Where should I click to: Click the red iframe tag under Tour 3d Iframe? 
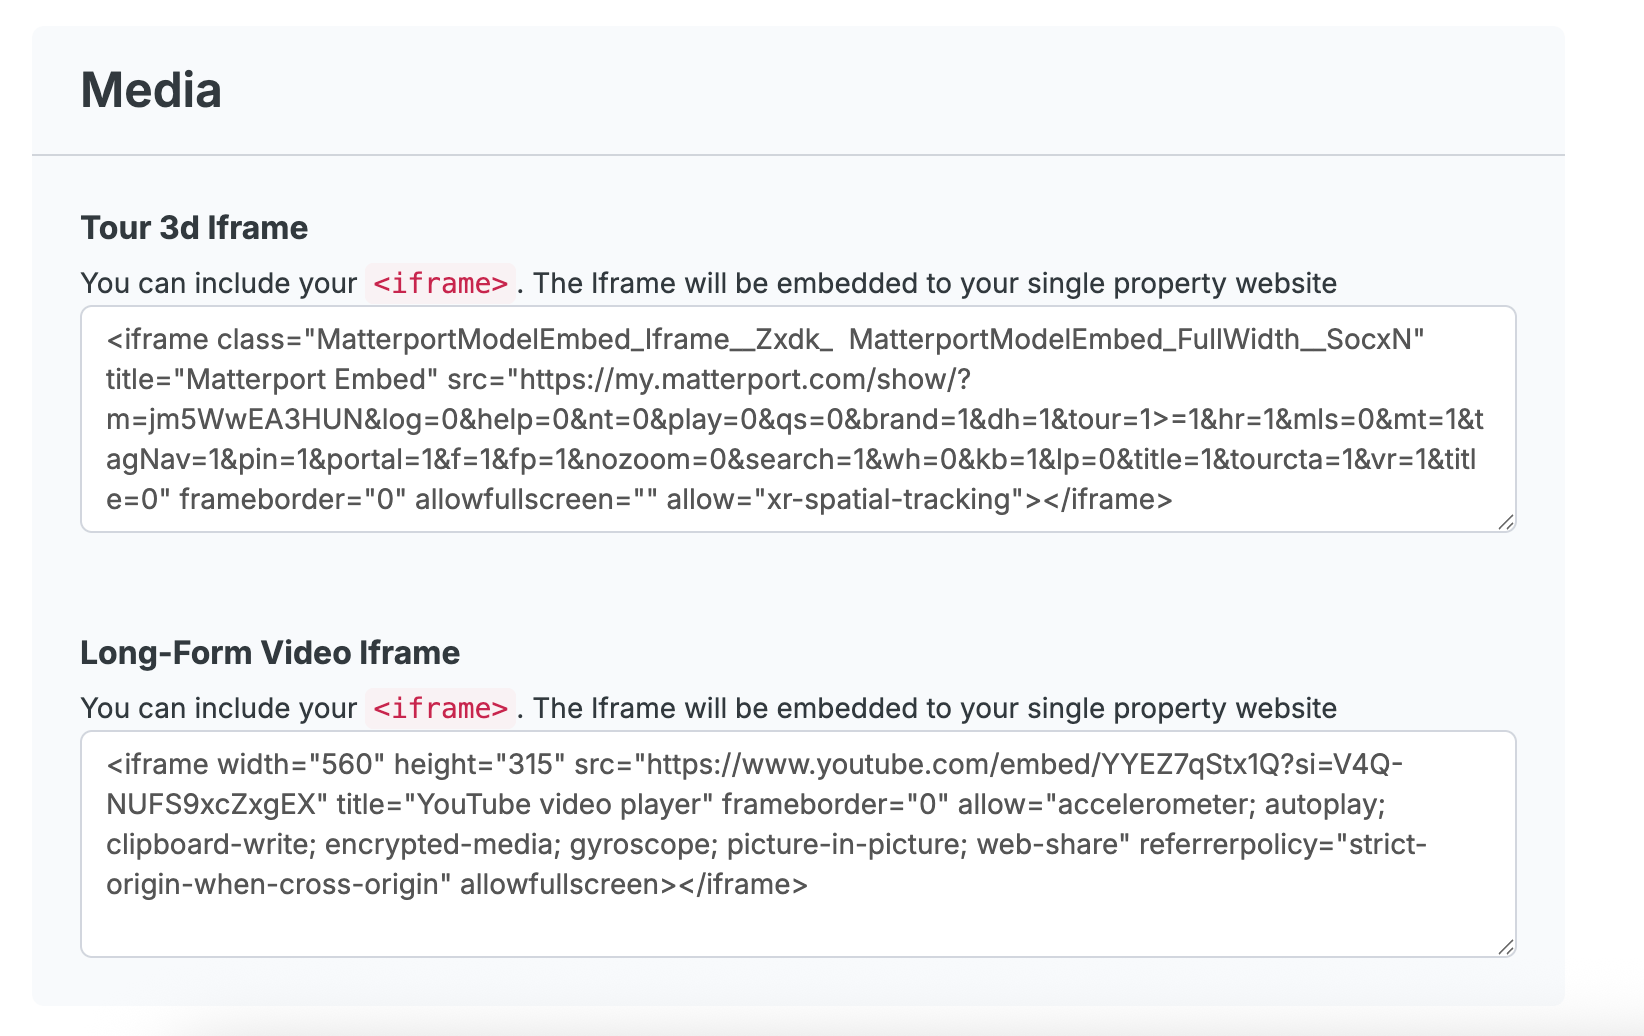pos(440,284)
